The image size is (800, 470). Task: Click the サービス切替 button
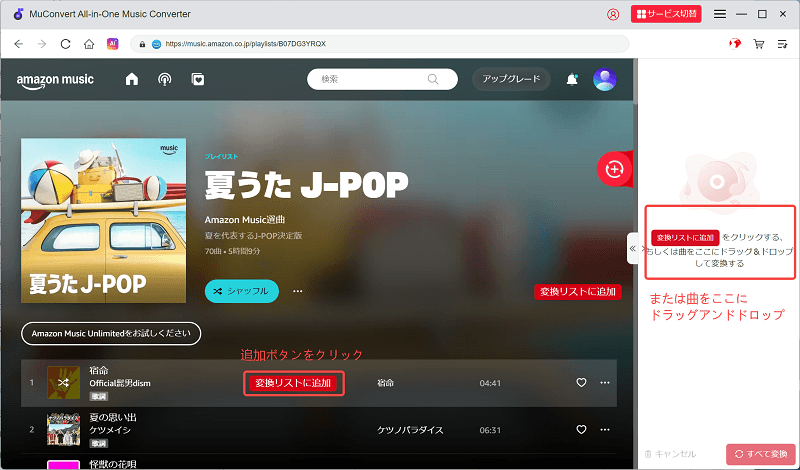[x=666, y=14]
